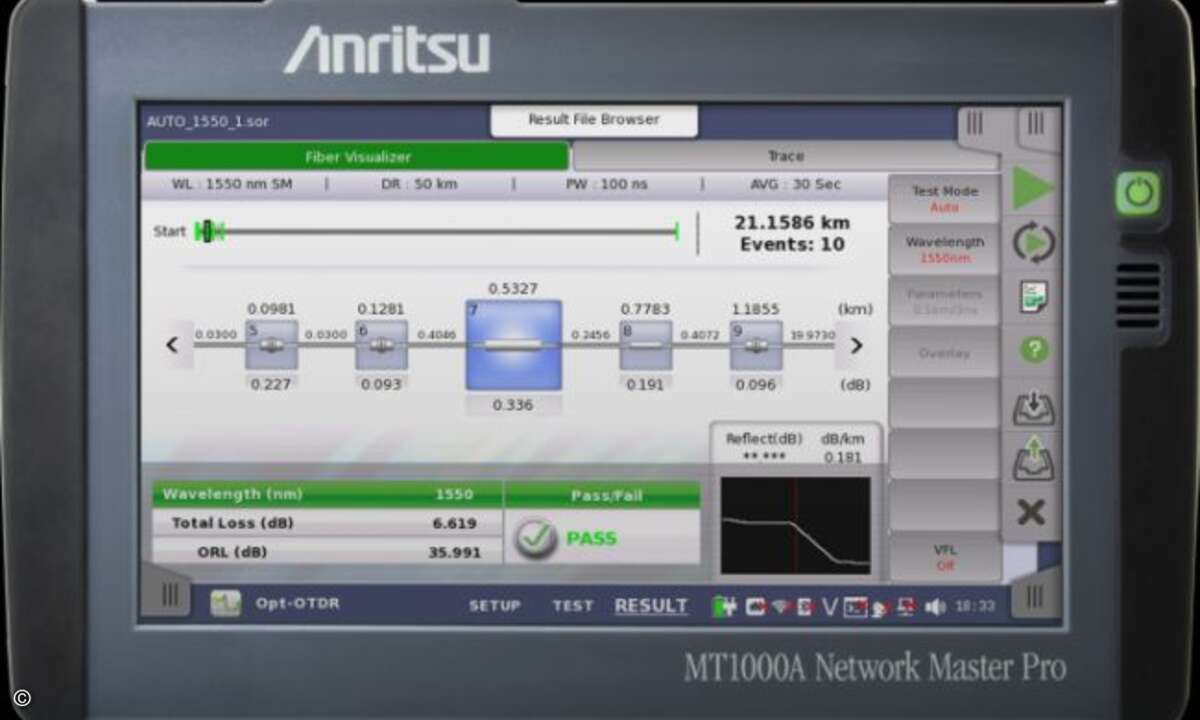Close the application with the X icon
1200x720 pixels.
click(x=1031, y=513)
